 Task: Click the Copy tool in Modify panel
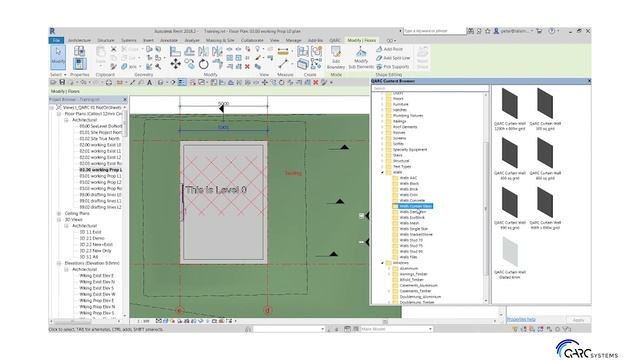click(x=189, y=64)
